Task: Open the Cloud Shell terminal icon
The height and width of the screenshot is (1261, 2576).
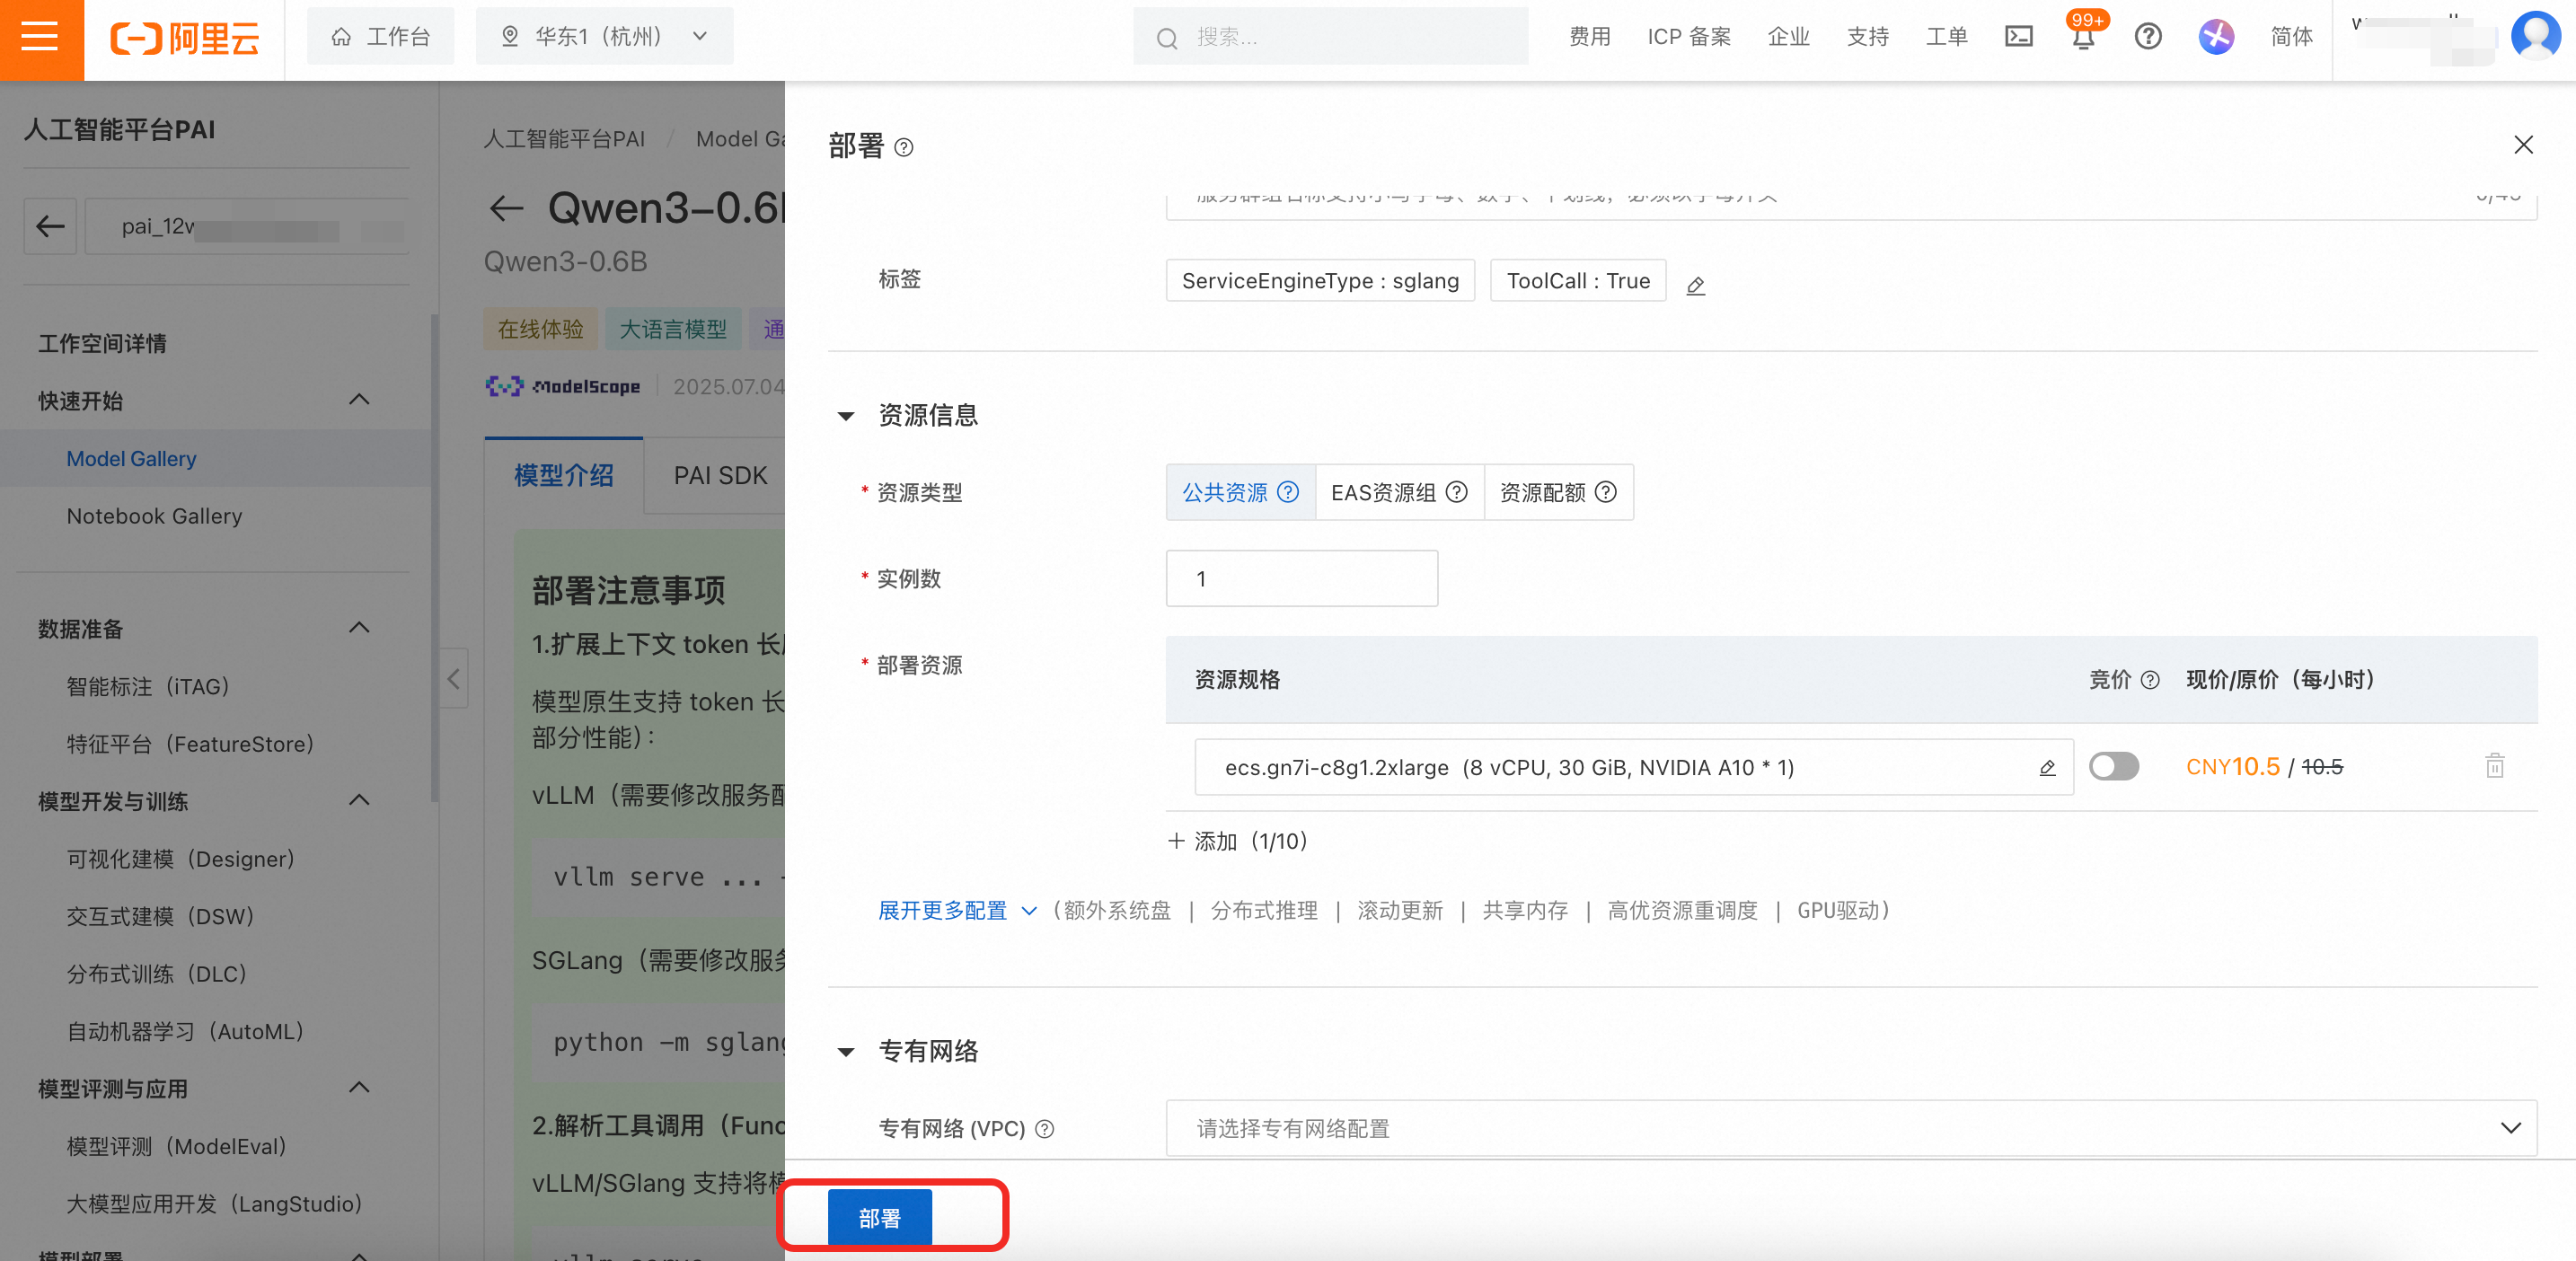Action: coord(2018,37)
